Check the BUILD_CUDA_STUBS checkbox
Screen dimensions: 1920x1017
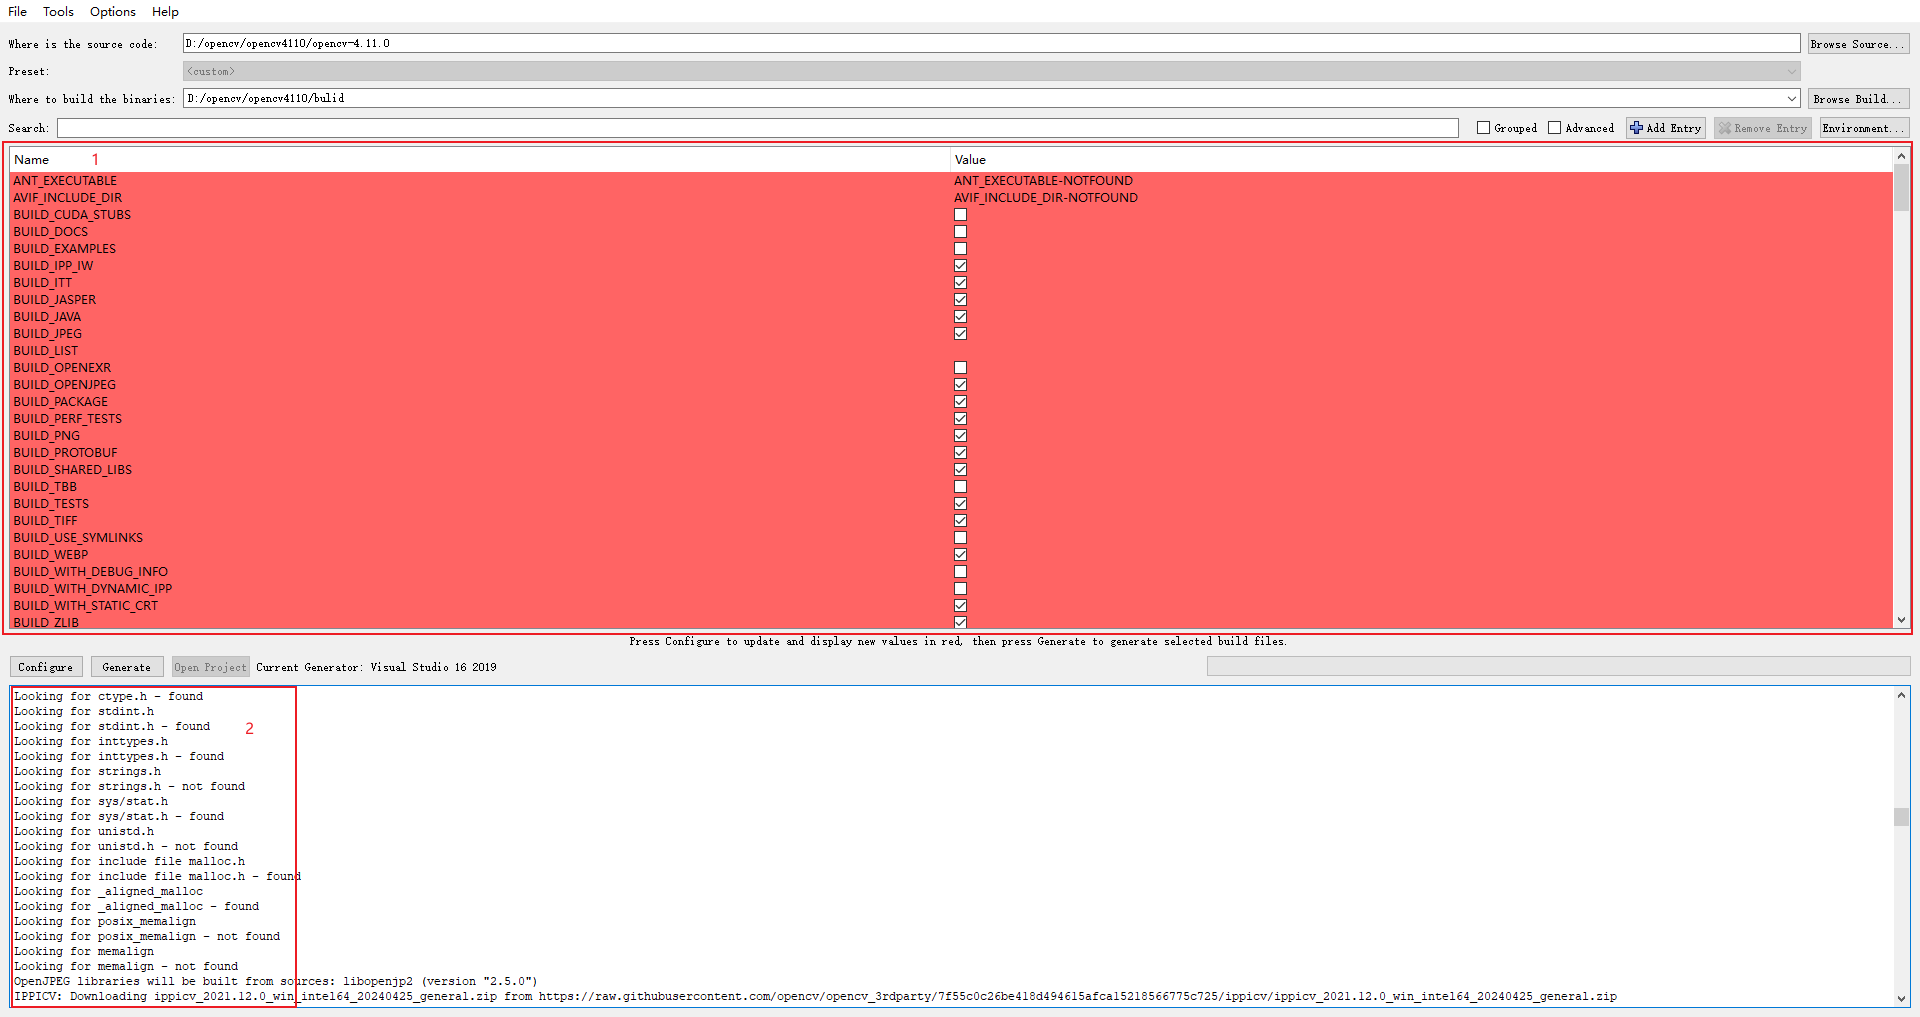click(x=960, y=214)
